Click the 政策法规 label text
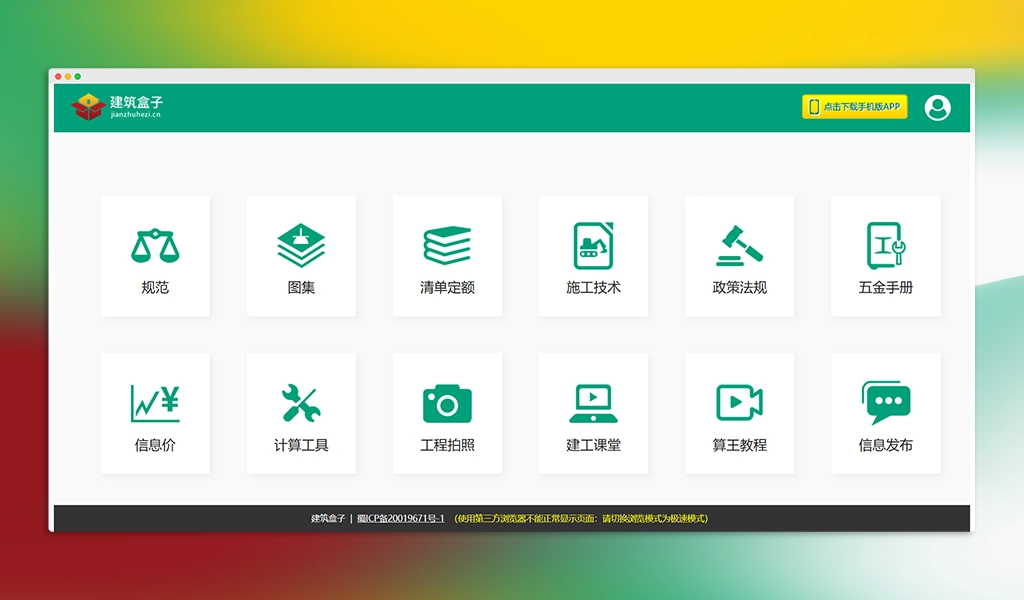 click(739, 287)
